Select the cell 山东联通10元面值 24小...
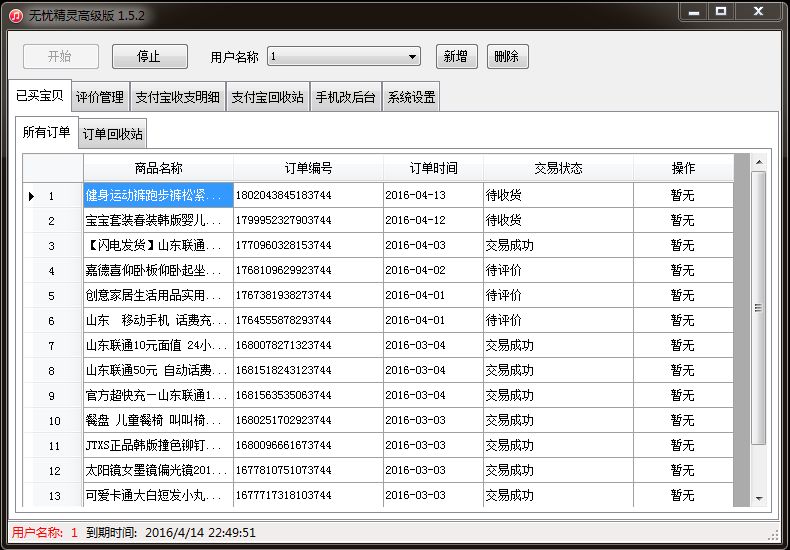The image size is (790, 550). [158, 346]
